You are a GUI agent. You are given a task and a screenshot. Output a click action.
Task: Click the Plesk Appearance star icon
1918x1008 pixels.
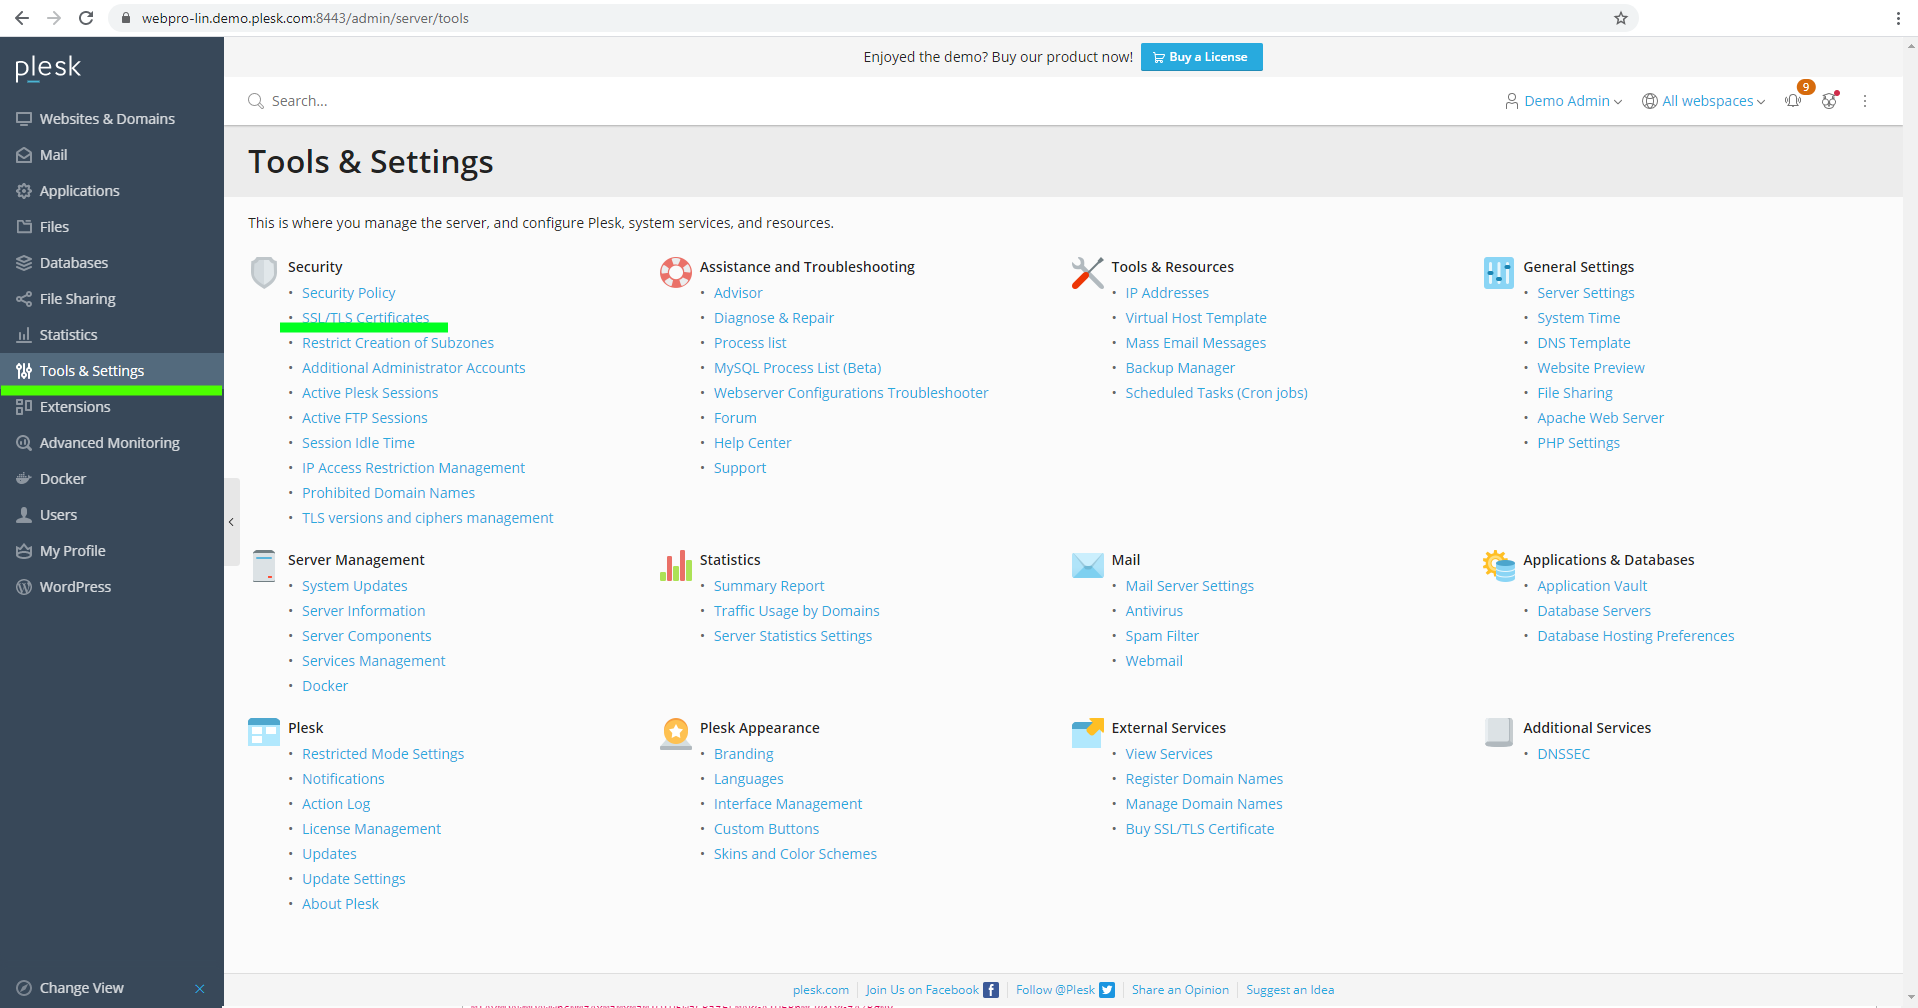676,733
